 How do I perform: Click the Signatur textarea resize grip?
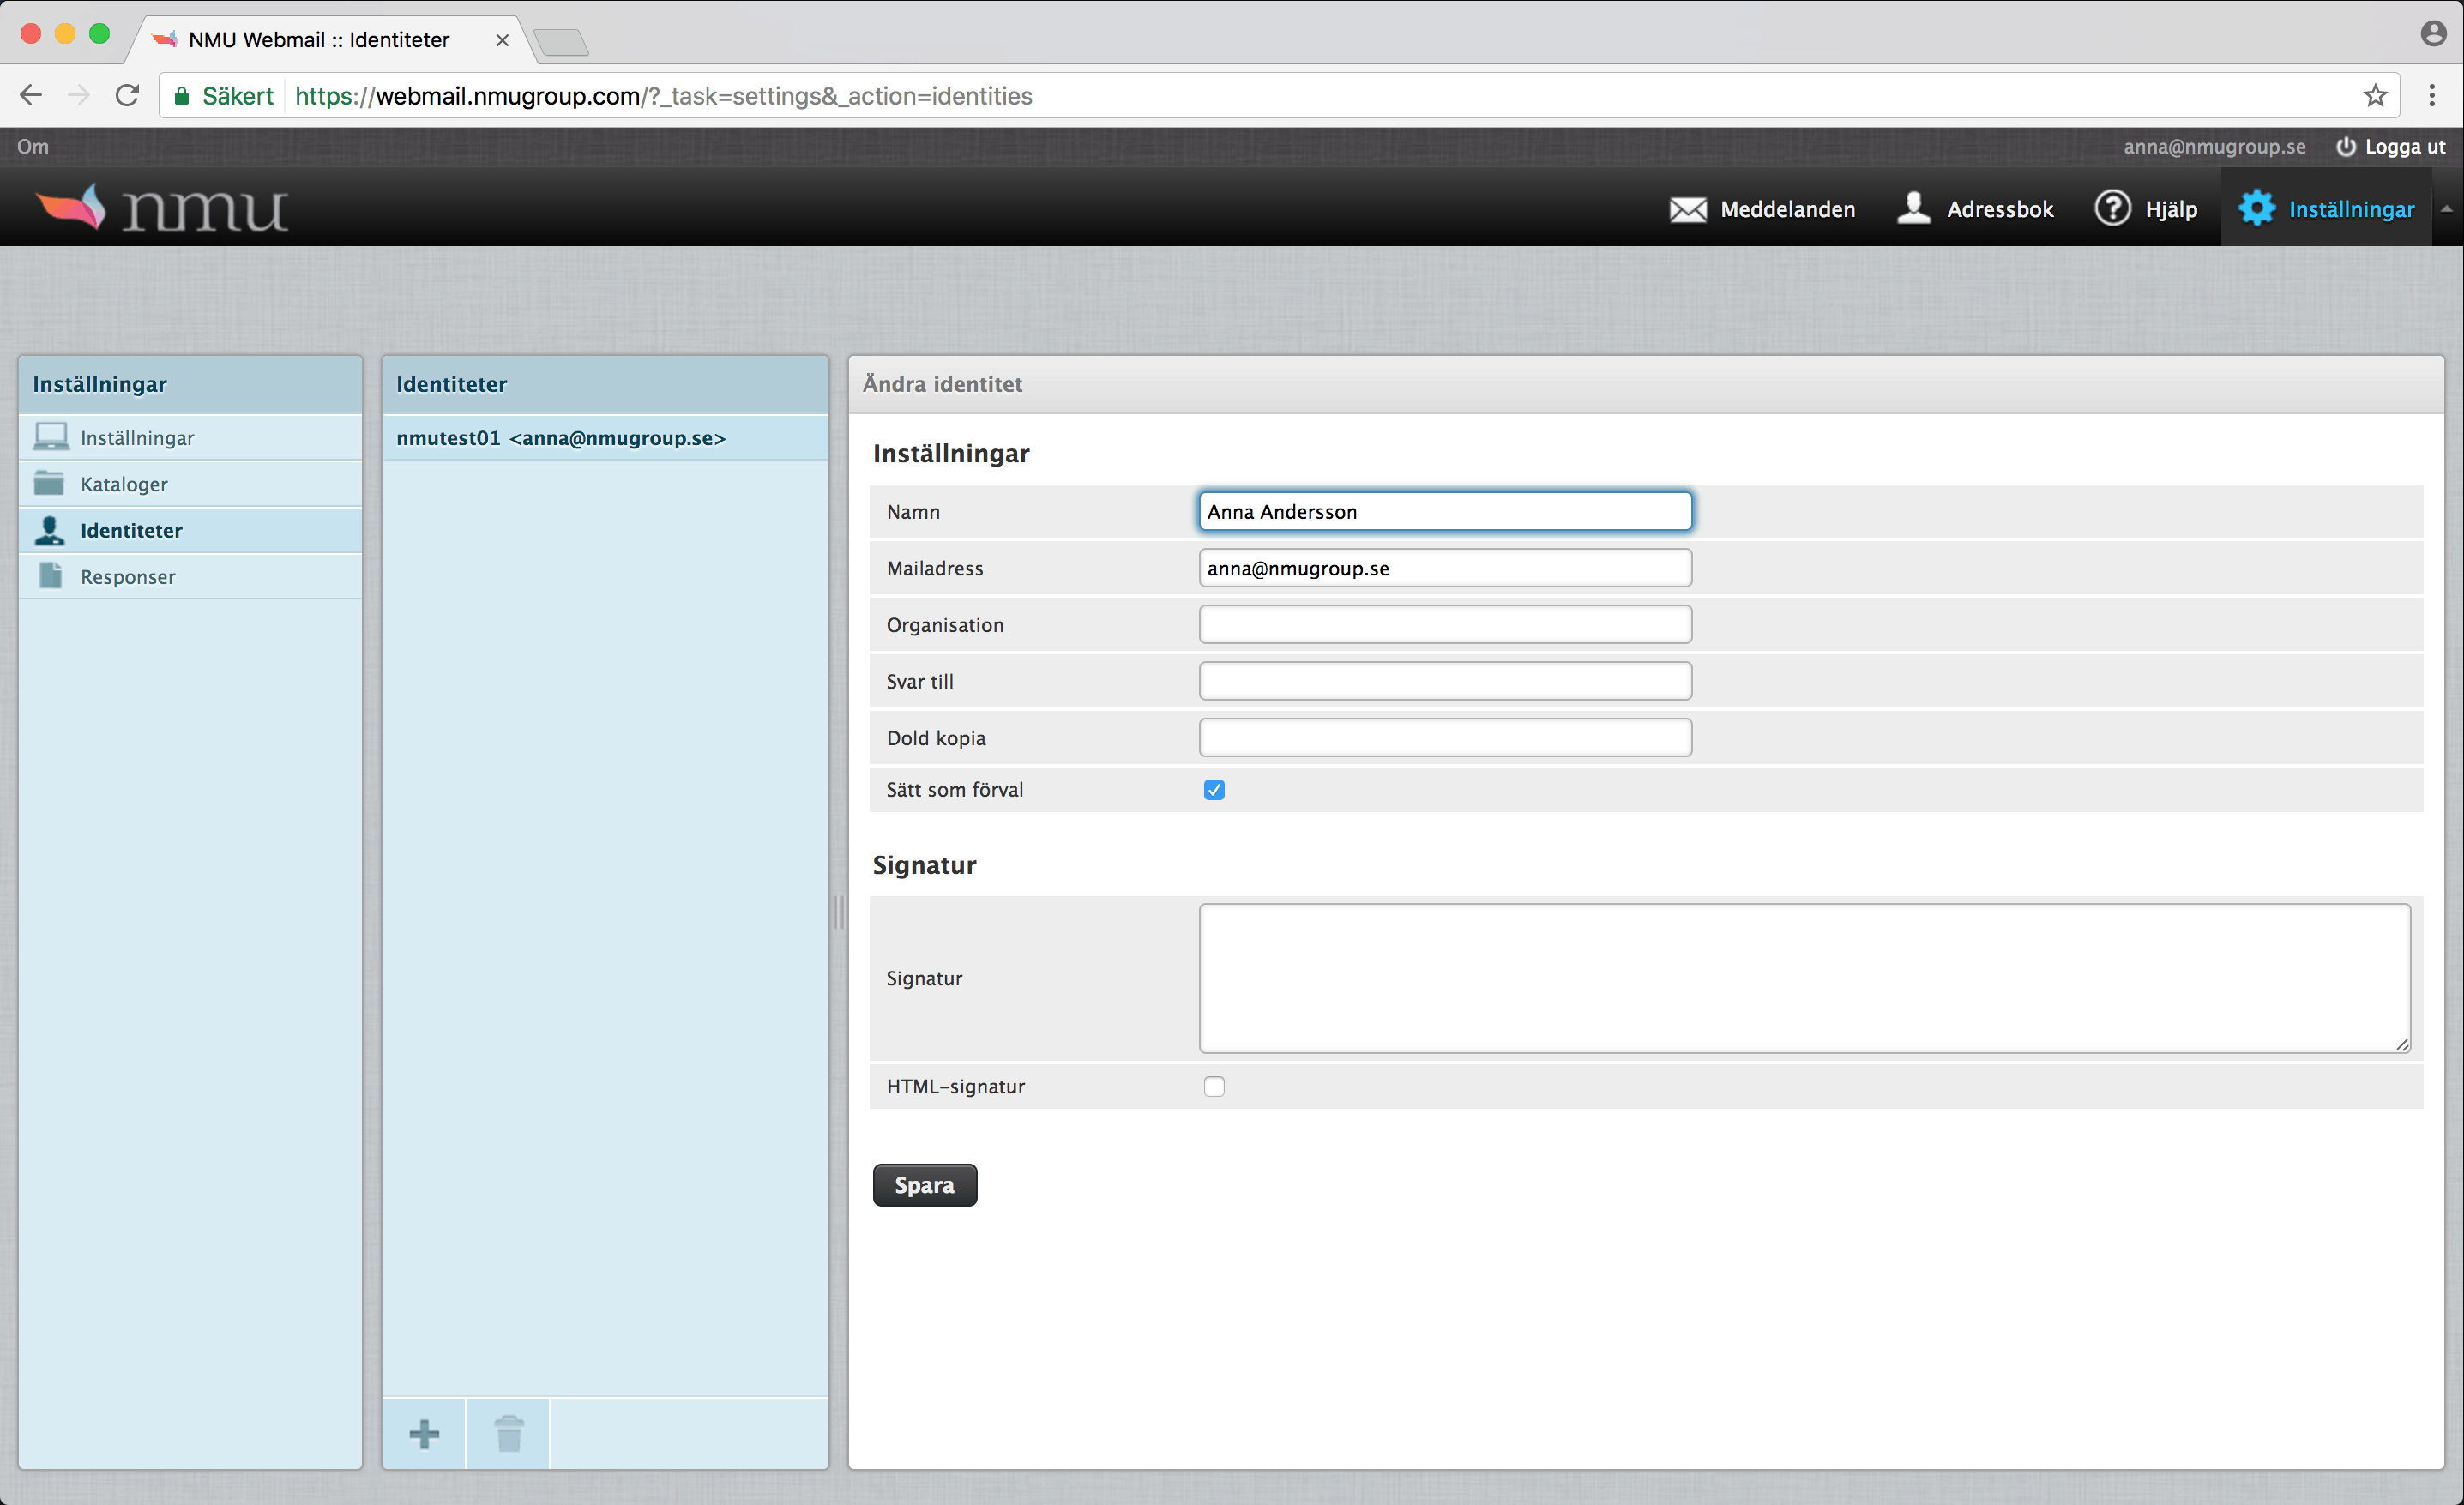click(2402, 1044)
